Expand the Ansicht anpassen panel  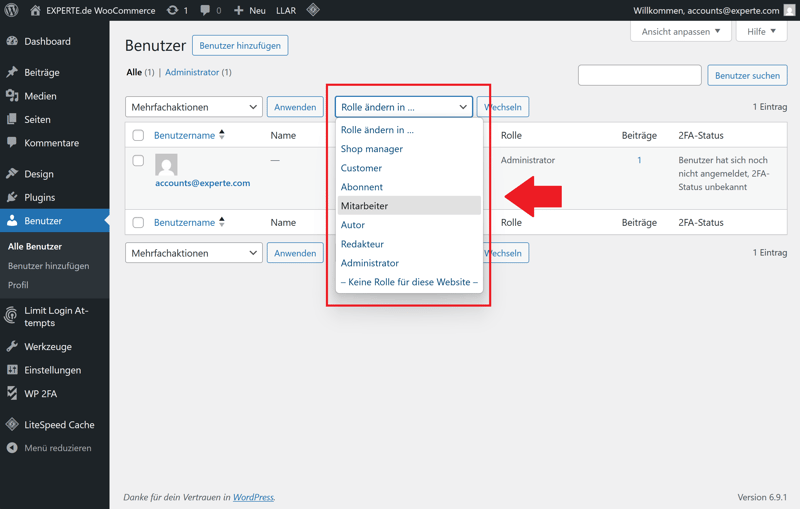tap(680, 32)
